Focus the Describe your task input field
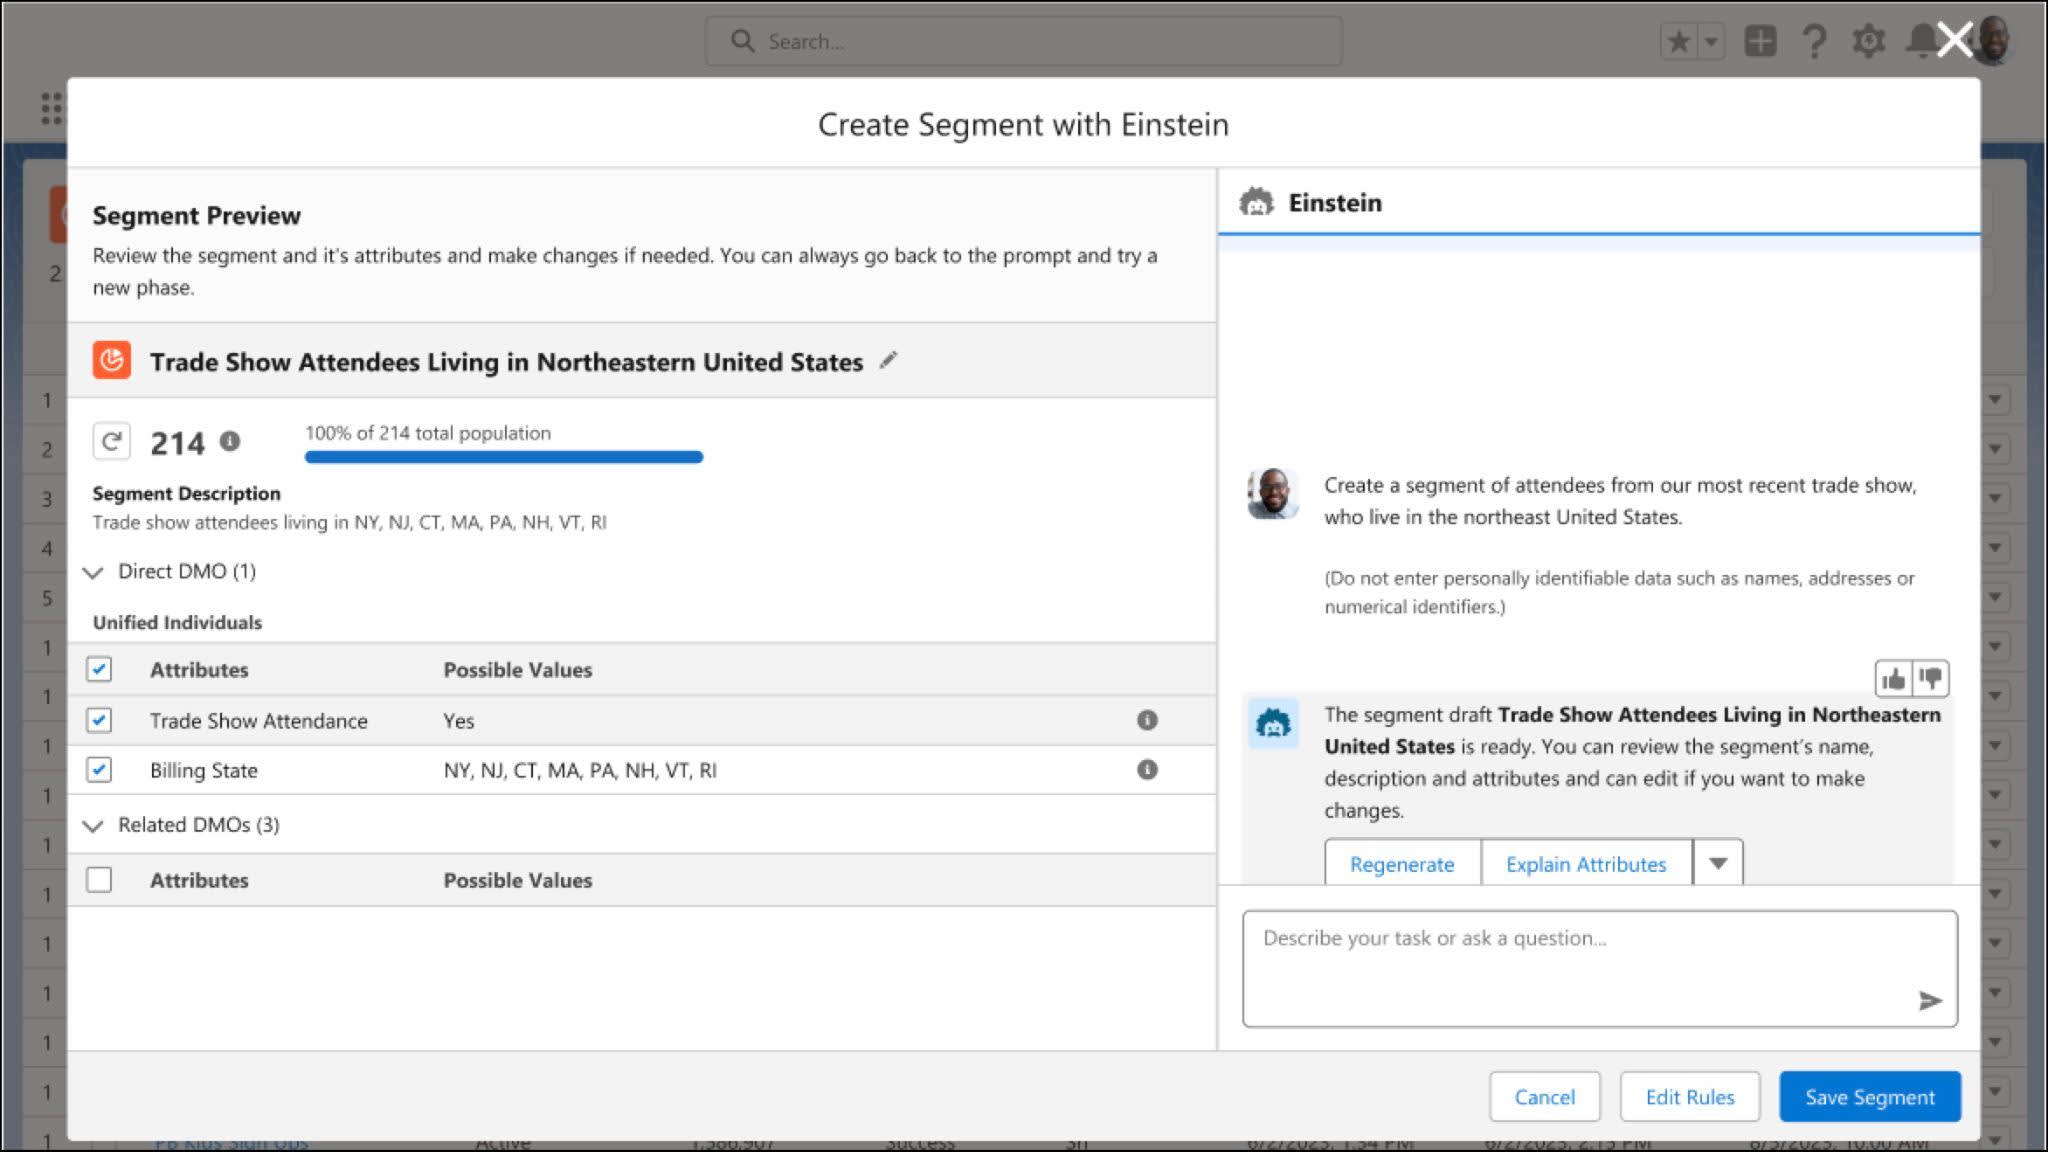The image size is (2048, 1152). (1600, 968)
